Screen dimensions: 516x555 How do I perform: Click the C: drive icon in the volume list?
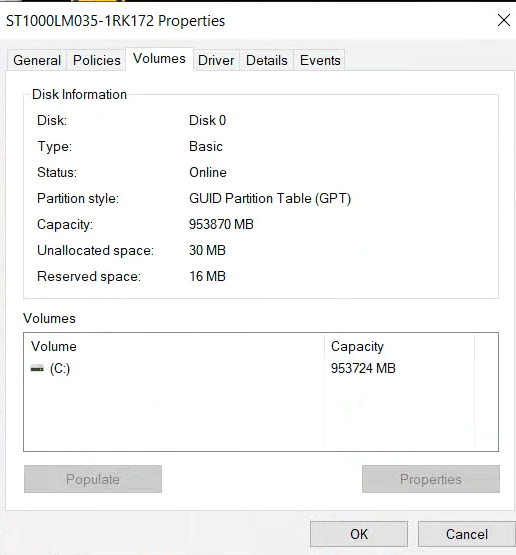click(x=37, y=369)
